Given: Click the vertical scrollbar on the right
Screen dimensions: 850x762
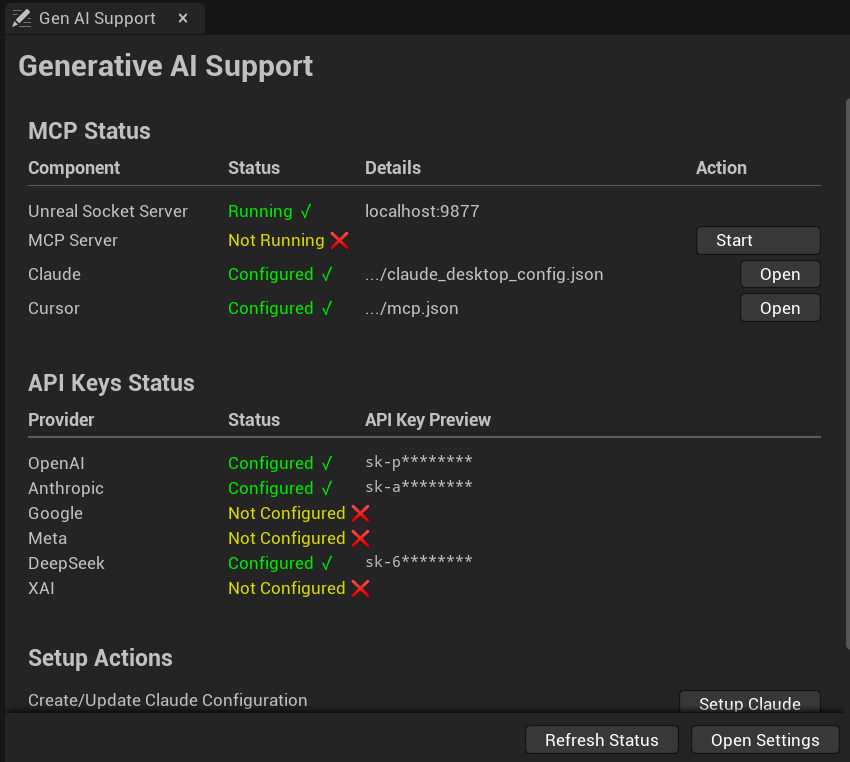Looking at the screenshot, I should [847, 374].
